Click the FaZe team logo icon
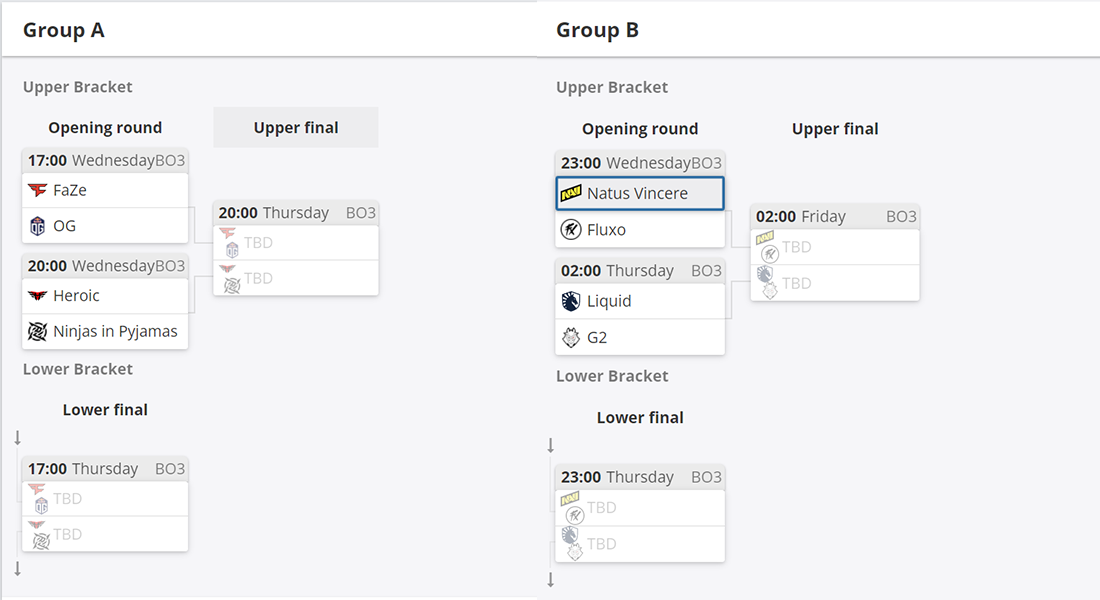Image resolution: width=1100 pixels, height=600 pixels. tap(37, 190)
